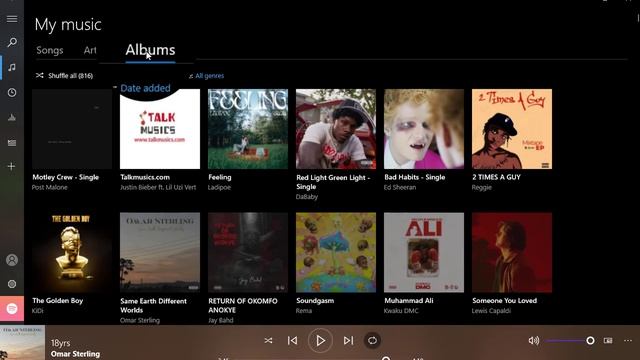
Task: Click now playing song title 18yrs
Action: tap(60, 343)
